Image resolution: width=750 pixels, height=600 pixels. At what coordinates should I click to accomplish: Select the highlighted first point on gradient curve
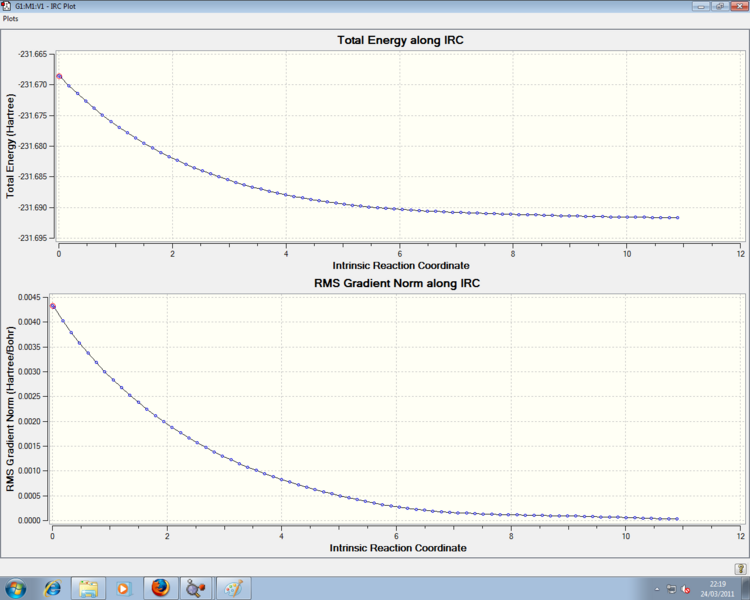tap(53, 306)
